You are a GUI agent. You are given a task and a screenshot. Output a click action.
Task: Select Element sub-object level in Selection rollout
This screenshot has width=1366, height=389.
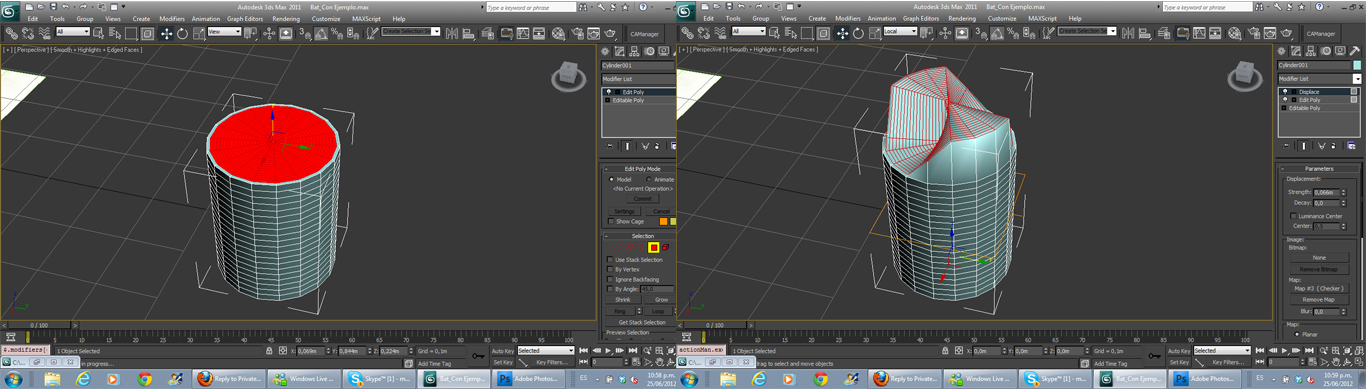pyautogui.click(x=665, y=247)
